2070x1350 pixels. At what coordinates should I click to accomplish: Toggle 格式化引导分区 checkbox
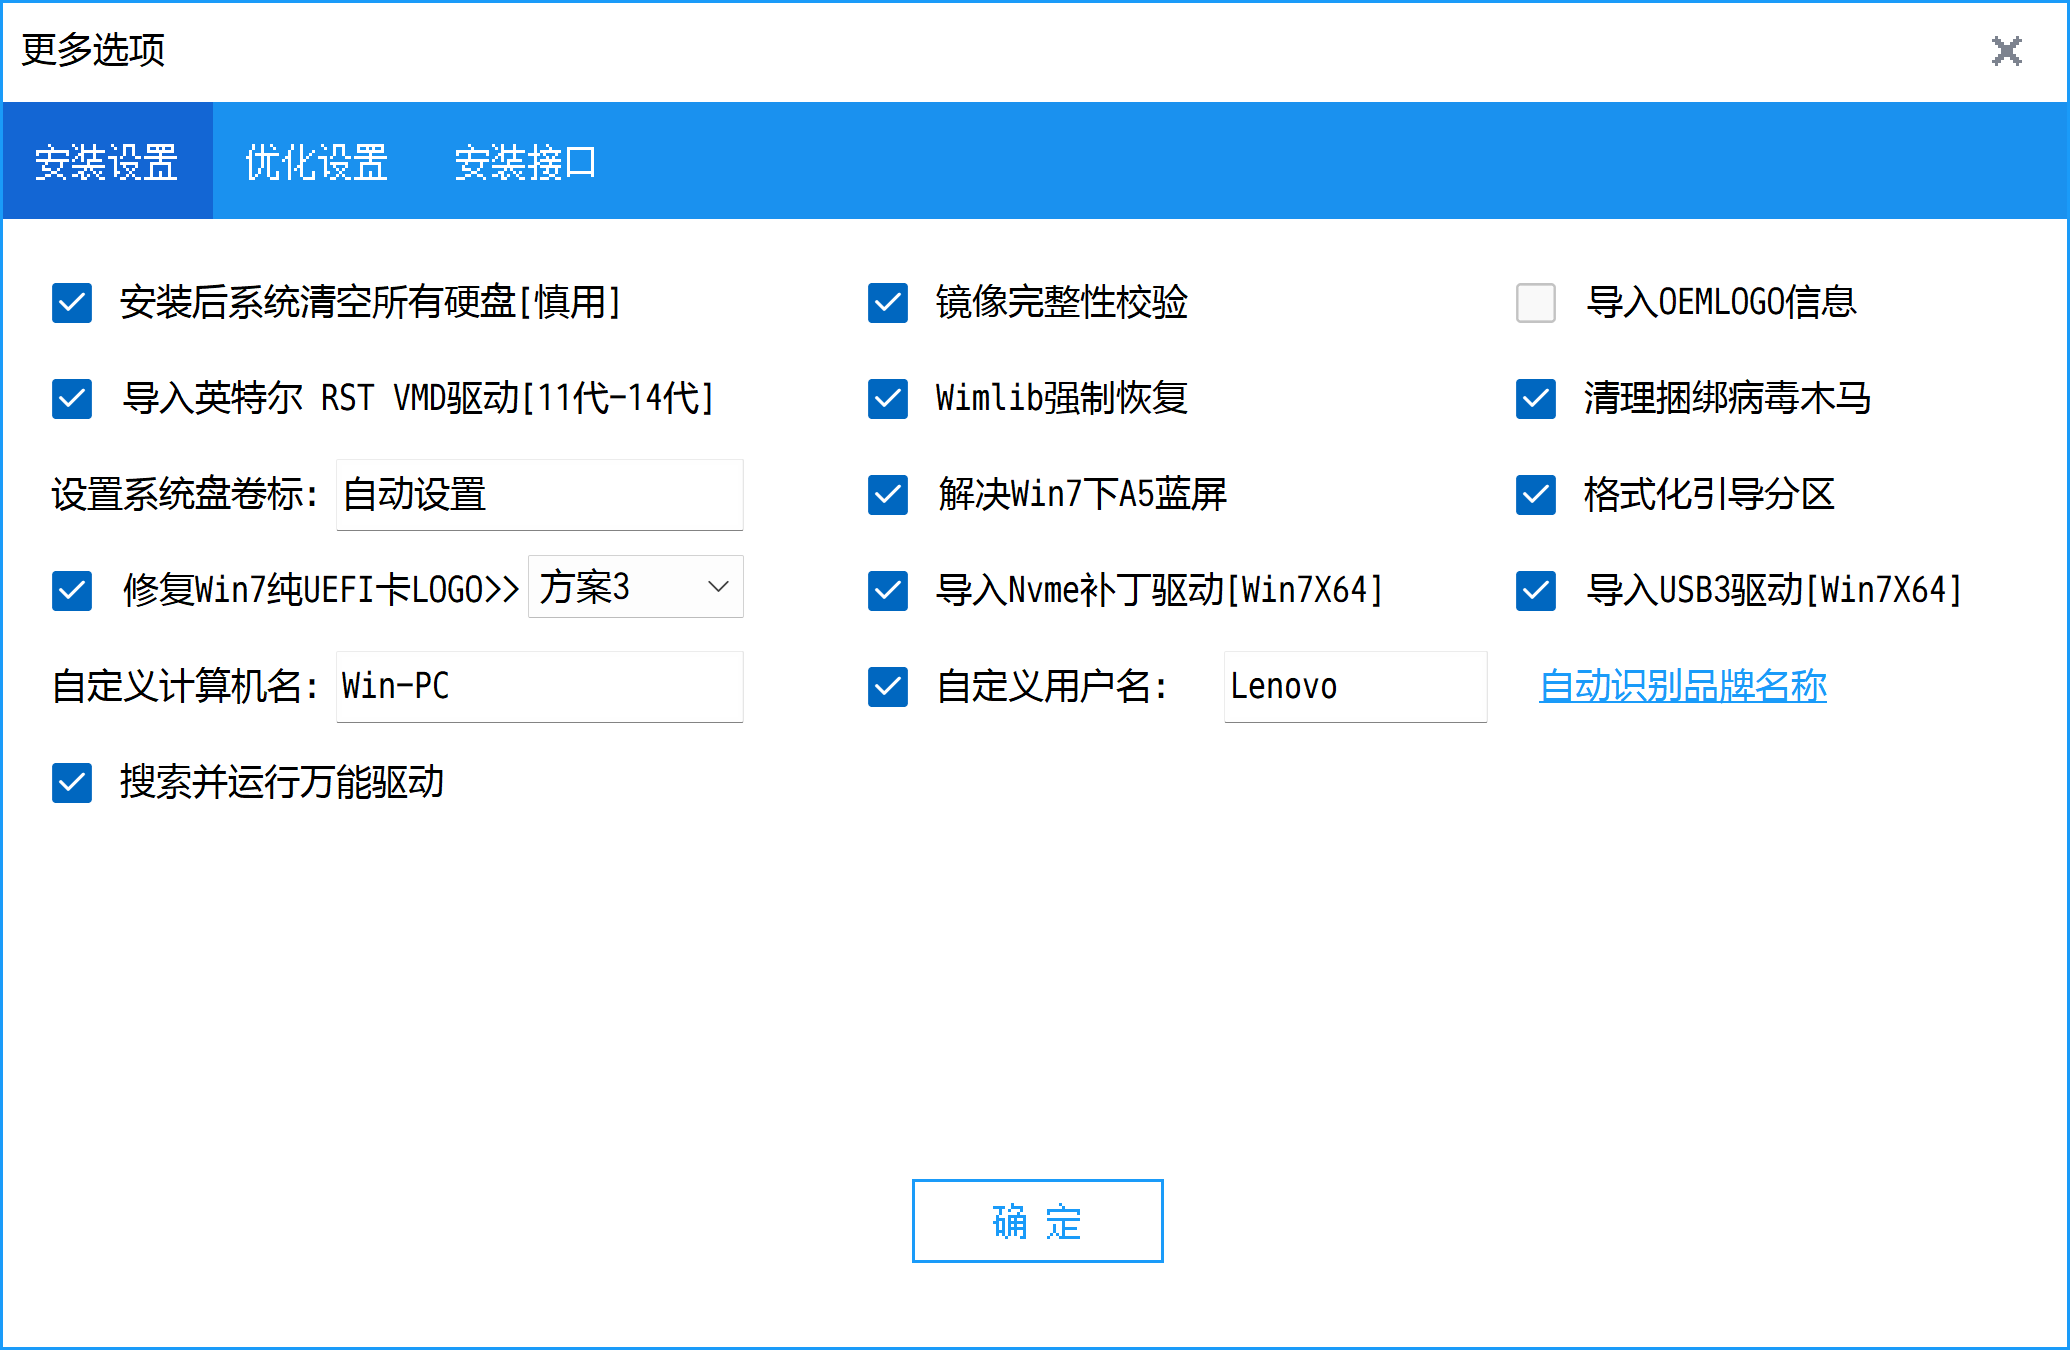(1535, 495)
